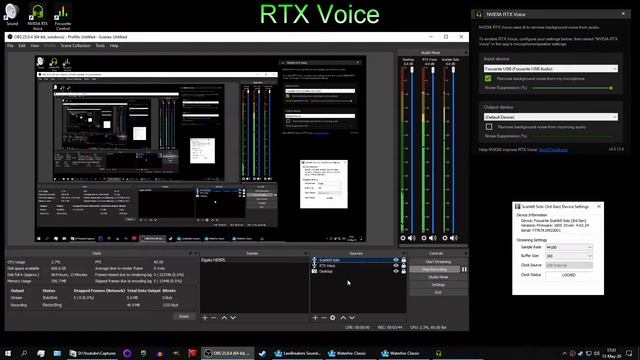Switch to LawBreakers Sound taskbar window
This screenshot has width=640, height=360.
tap(298, 353)
